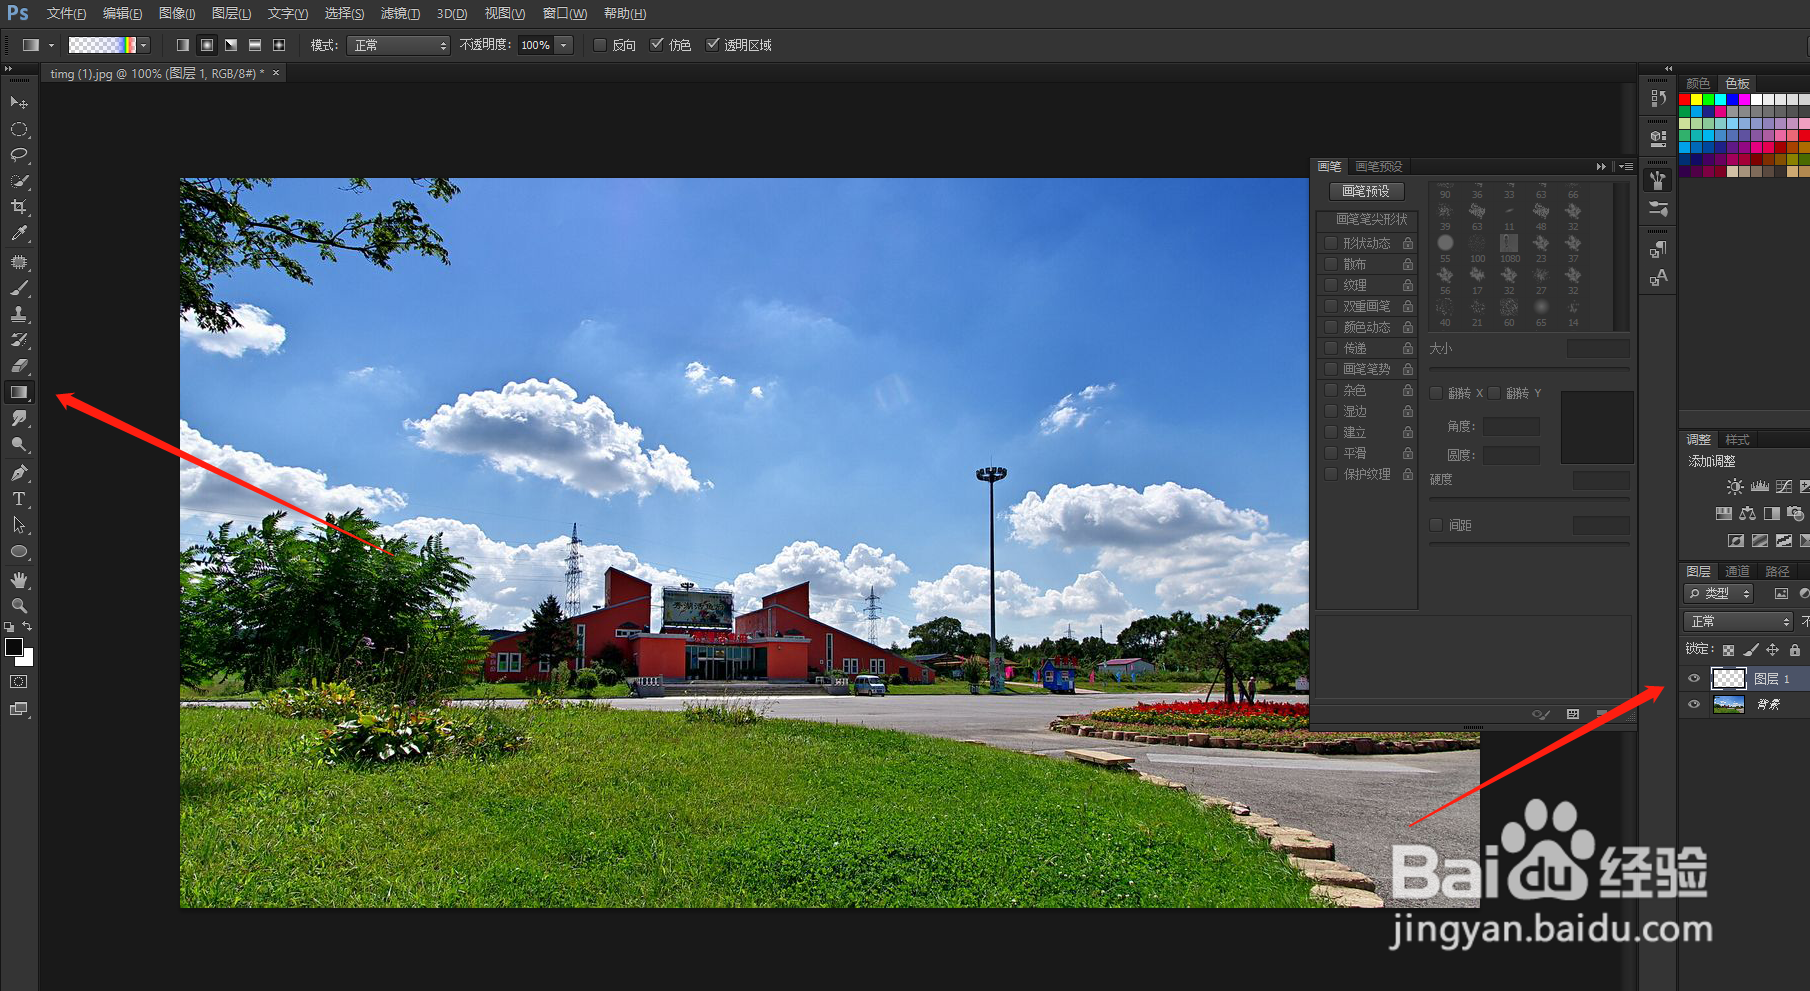Choose Linear gradient style
Screen dimensions: 1810x991
pyautogui.click(x=183, y=45)
